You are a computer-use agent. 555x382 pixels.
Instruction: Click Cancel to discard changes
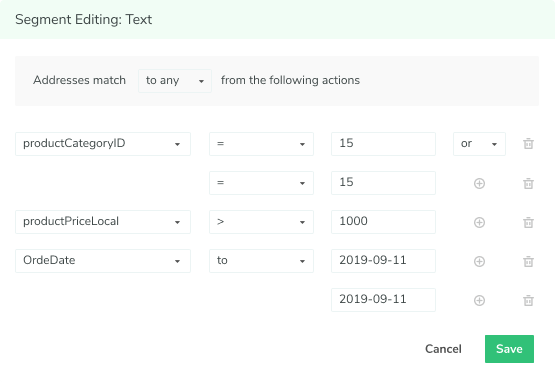pos(443,349)
